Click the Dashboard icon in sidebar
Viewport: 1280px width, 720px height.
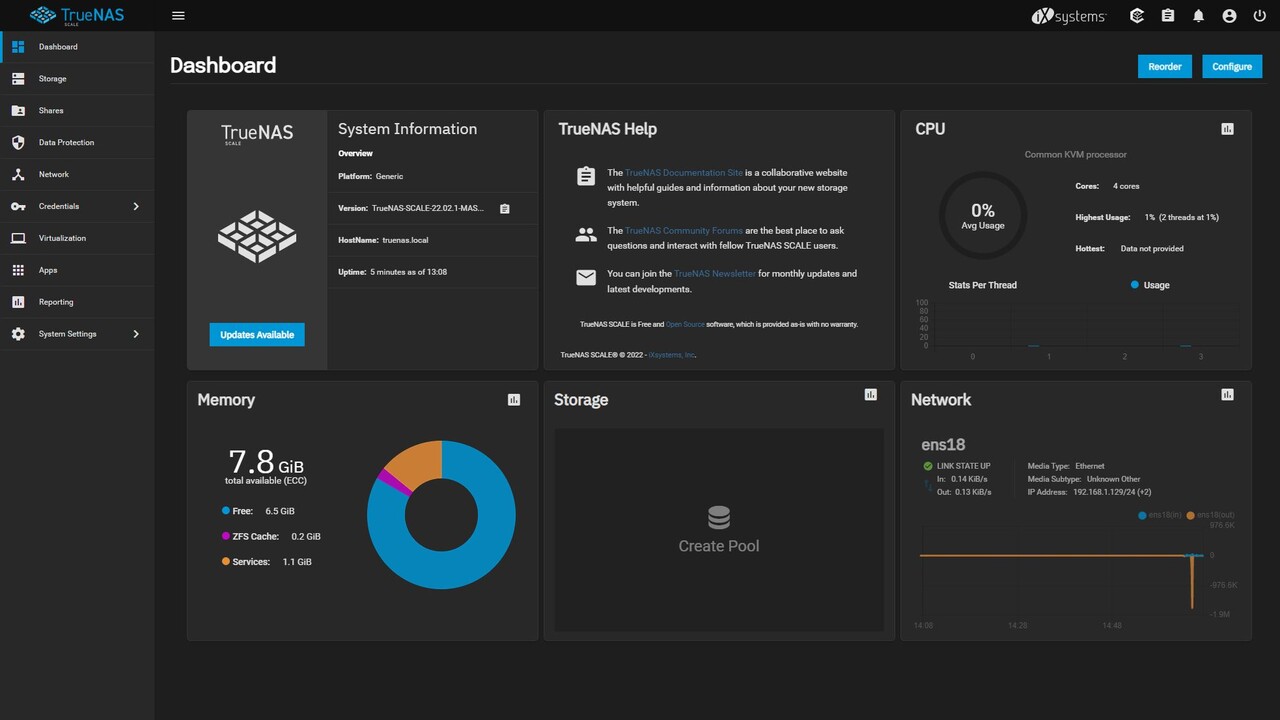[x=18, y=47]
